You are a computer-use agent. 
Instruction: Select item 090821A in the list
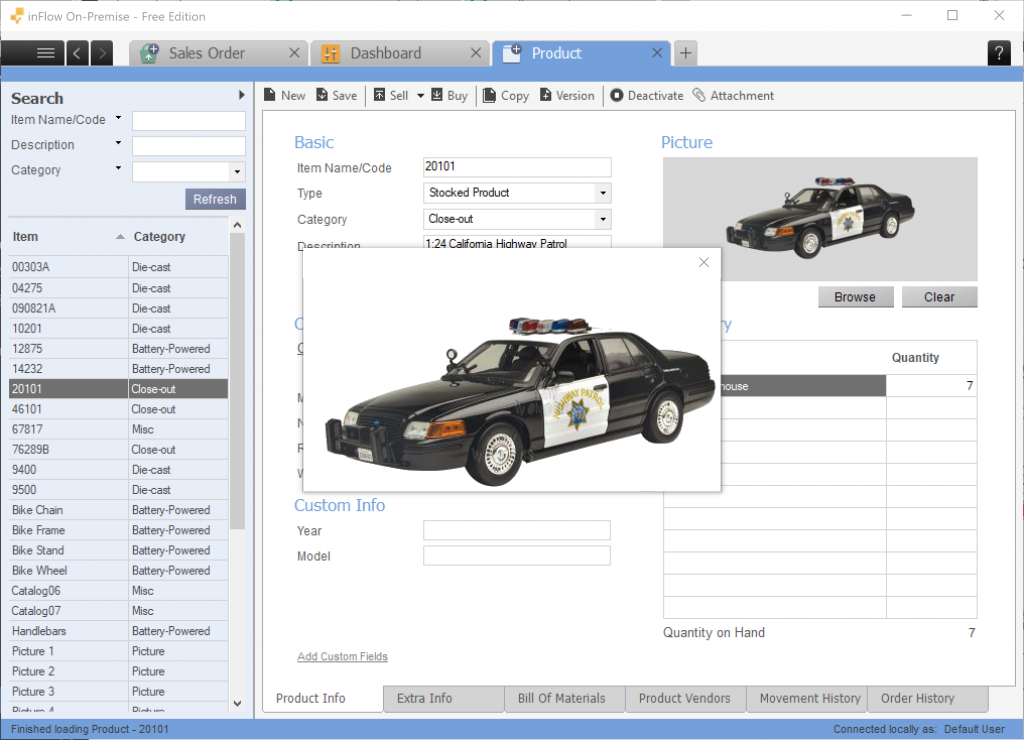(x=118, y=308)
